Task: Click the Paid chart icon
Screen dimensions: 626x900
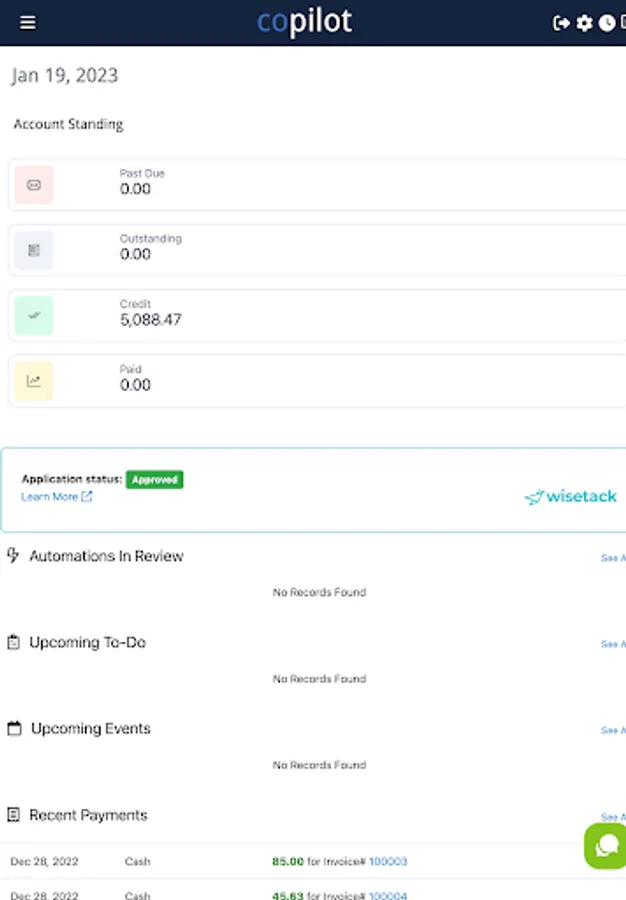Action: [x=33, y=380]
